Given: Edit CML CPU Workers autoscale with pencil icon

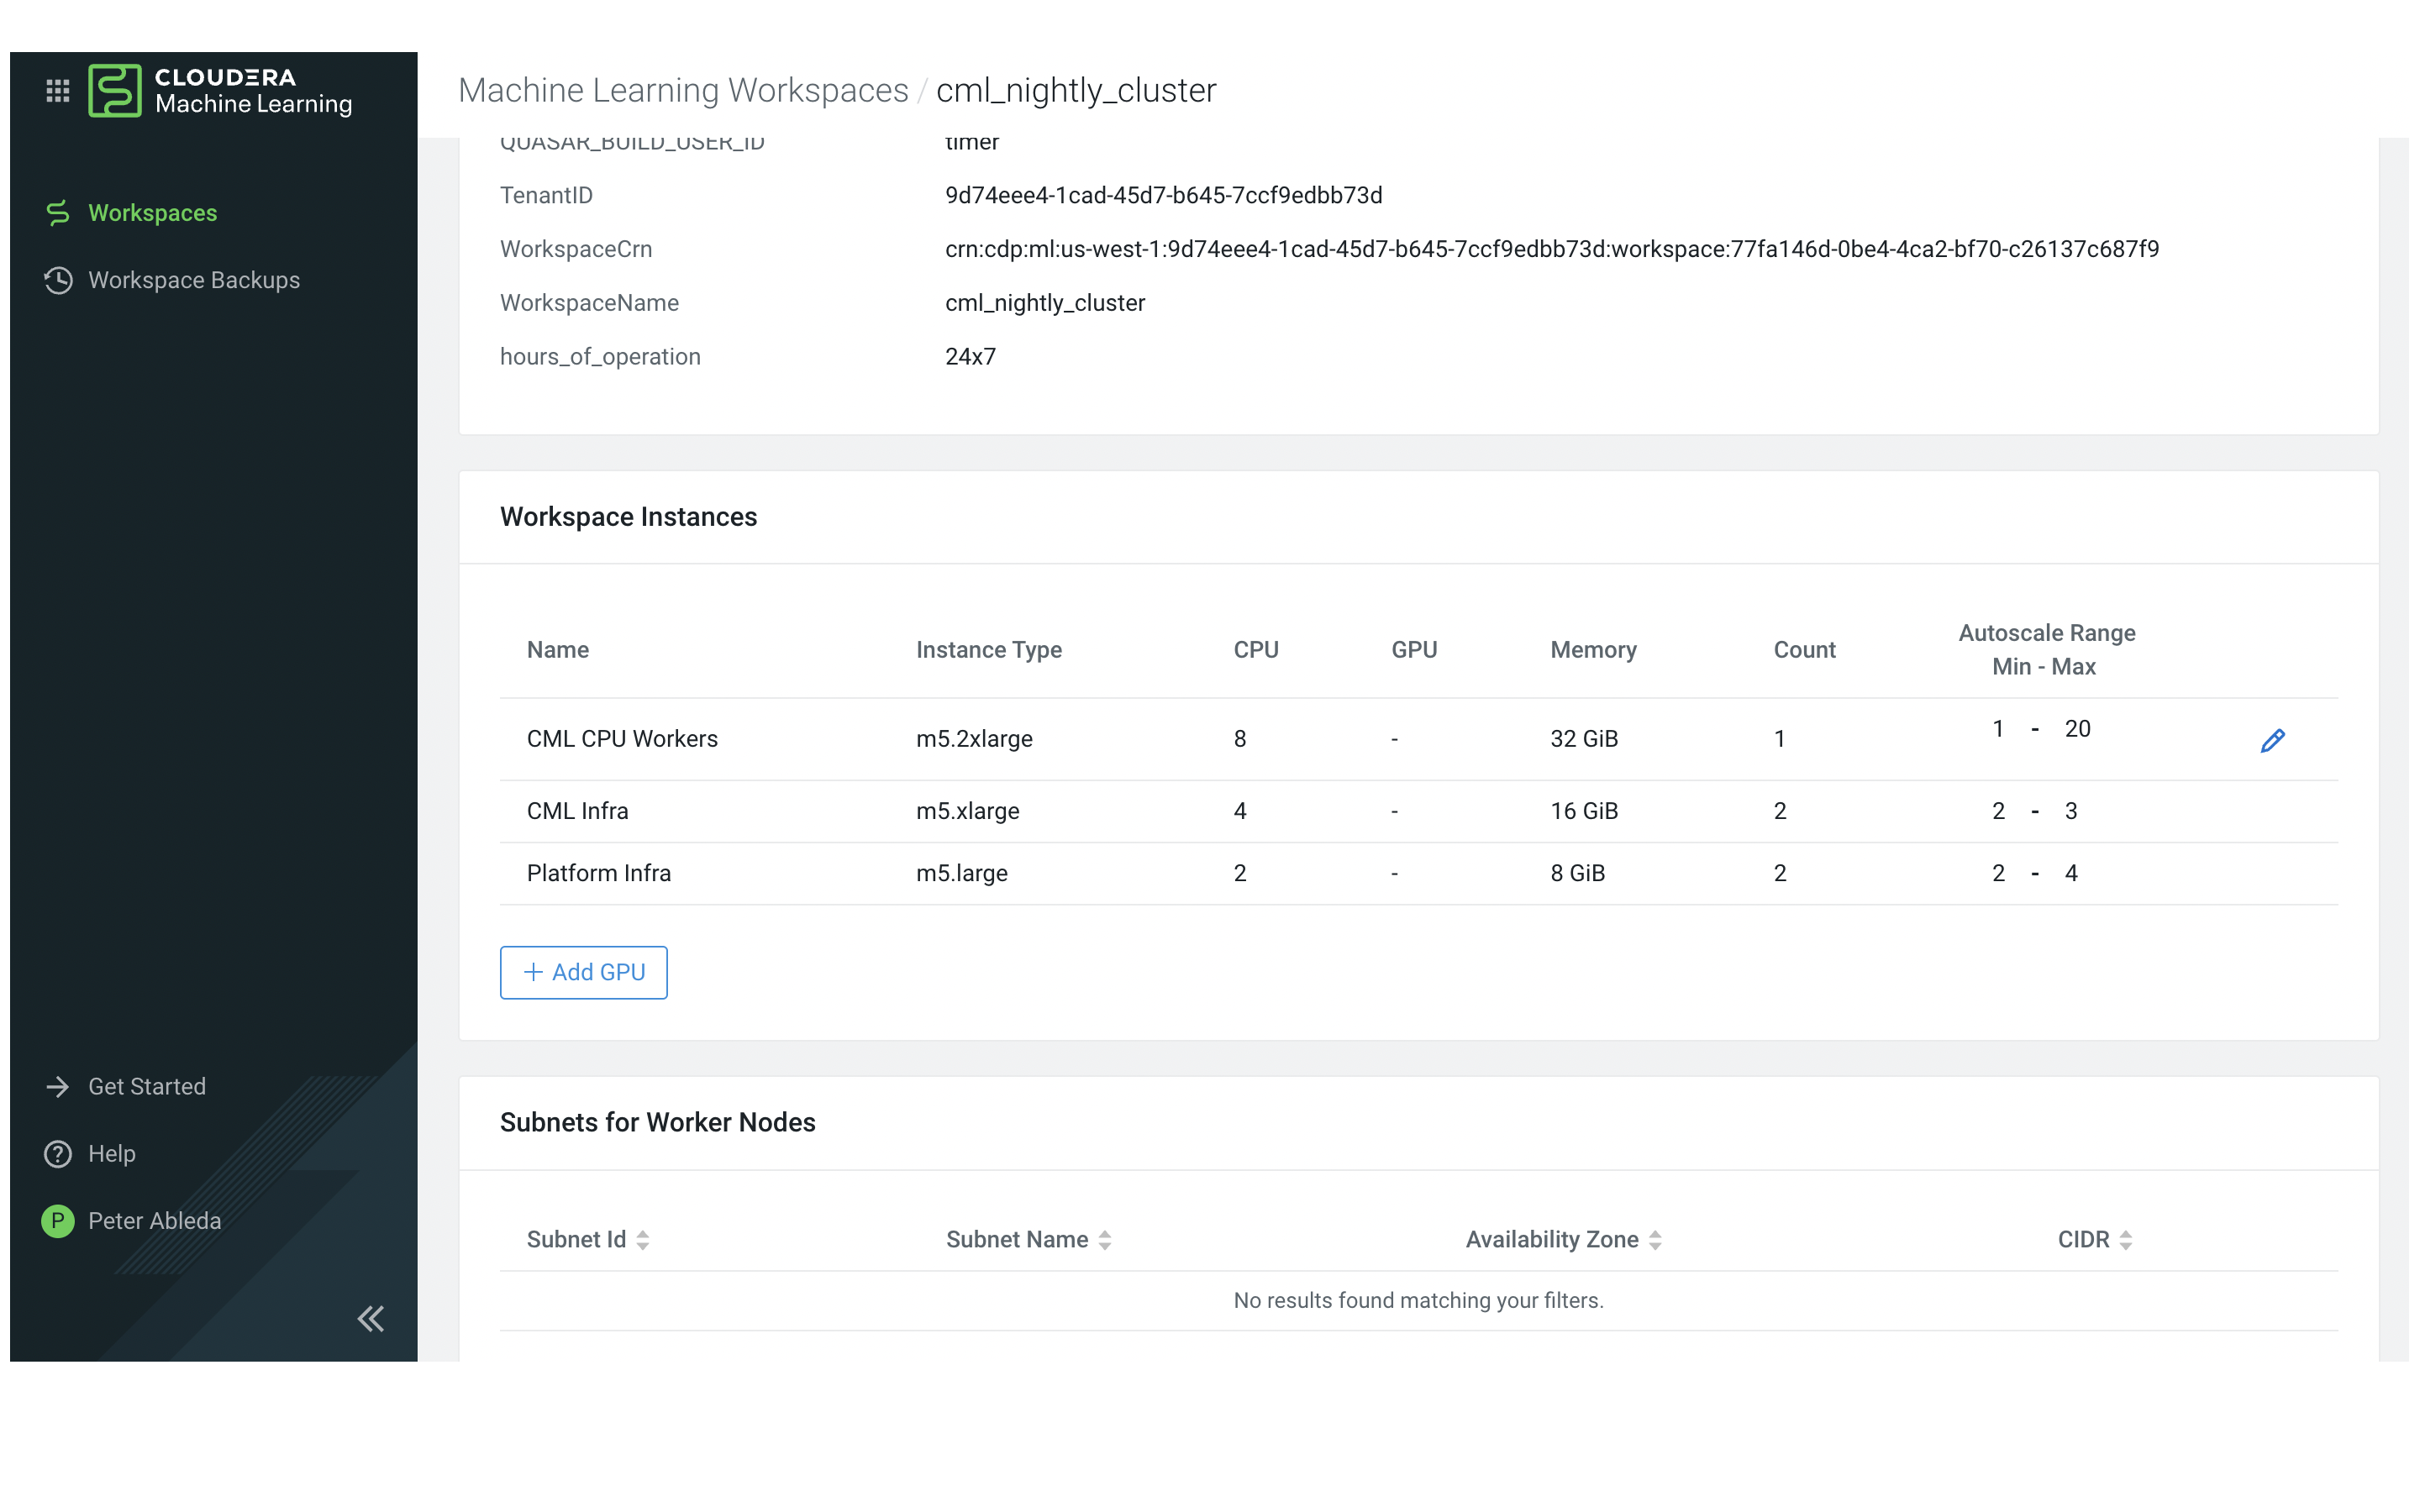Looking at the screenshot, I should click(2274, 740).
